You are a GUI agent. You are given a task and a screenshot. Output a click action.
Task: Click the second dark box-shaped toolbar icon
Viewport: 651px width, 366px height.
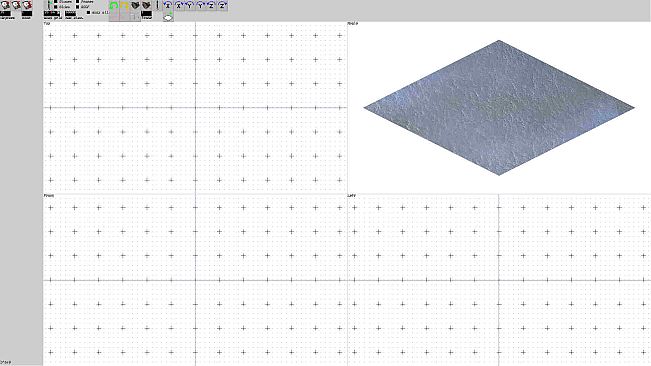(146, 5)
